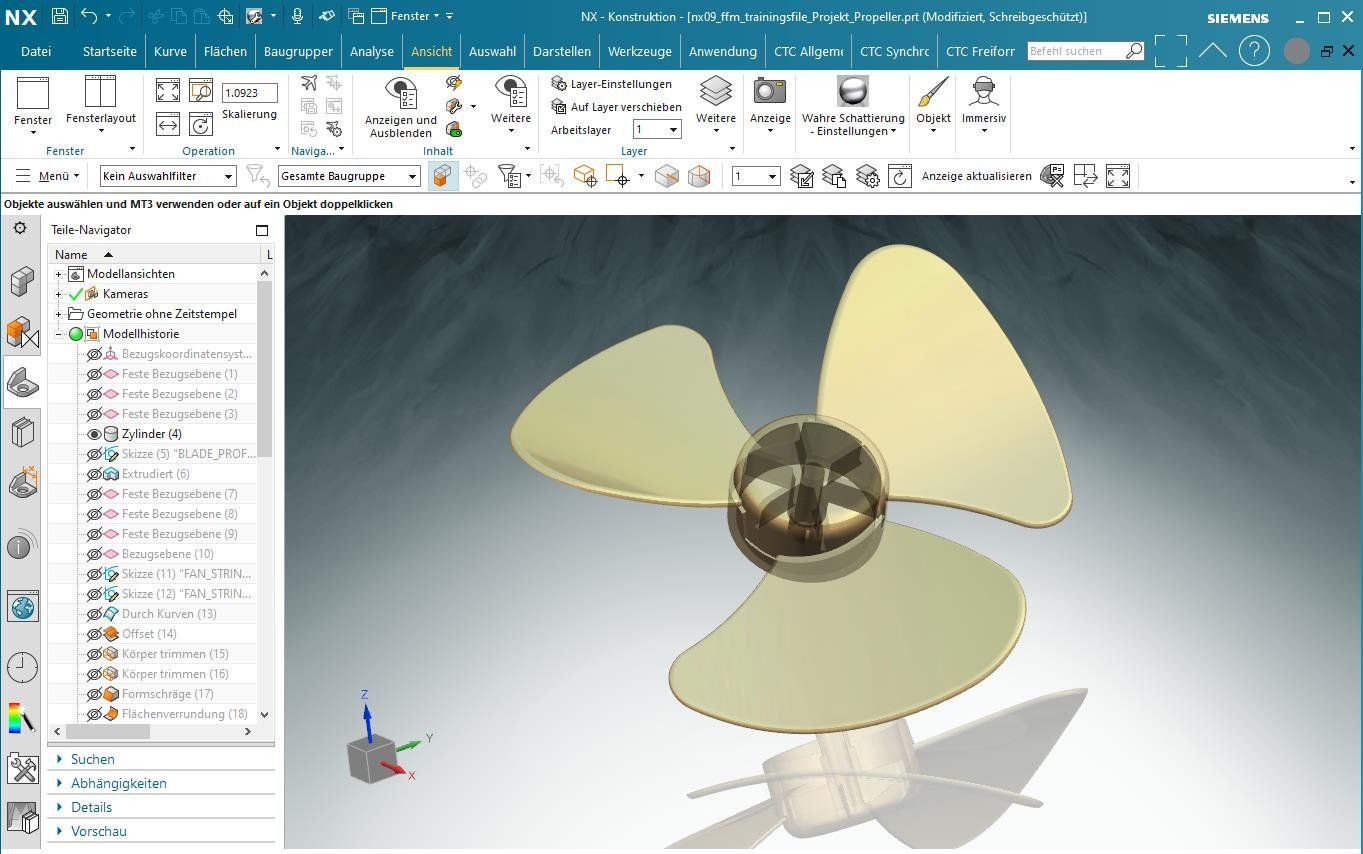1363x854 pixels.
Task: Click the Befehl suchen search box
Action: tap(1086, 51)
